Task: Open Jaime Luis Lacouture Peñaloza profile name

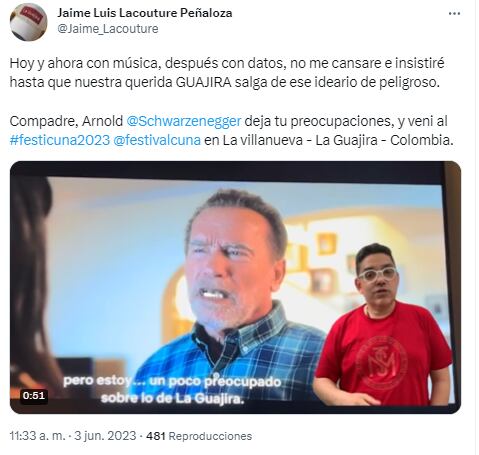Action: point(145,13)
